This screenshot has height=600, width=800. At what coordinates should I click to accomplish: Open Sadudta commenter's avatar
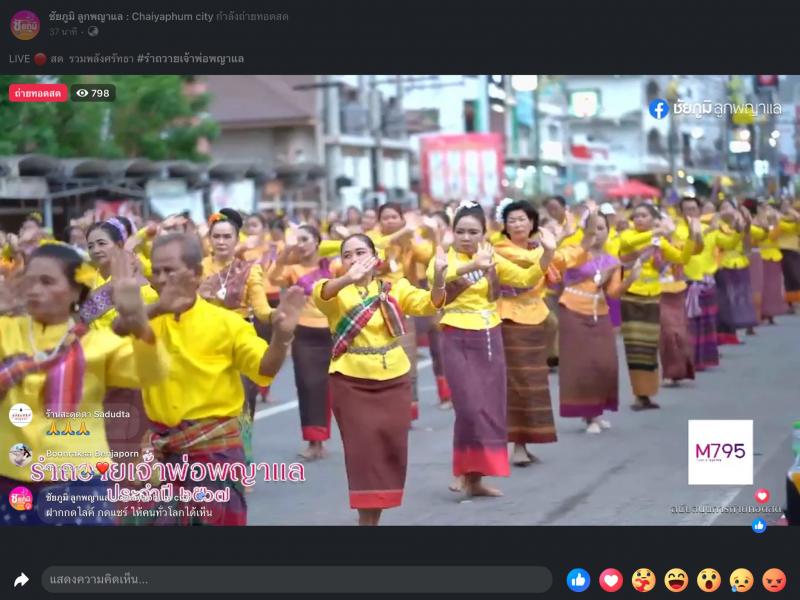click(21, 414)
